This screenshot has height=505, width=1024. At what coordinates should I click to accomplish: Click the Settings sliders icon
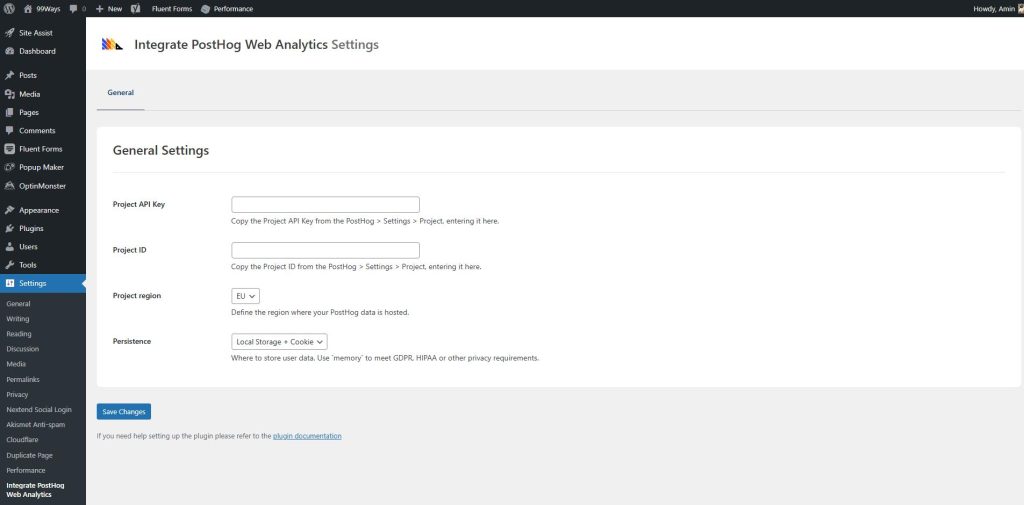coord(9,284)
